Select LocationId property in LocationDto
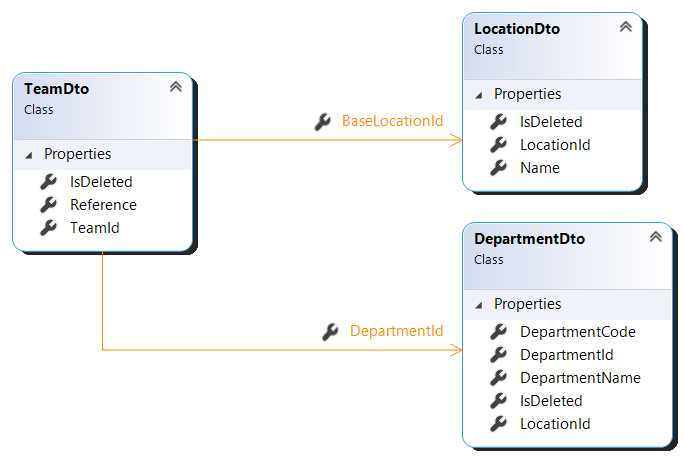Viewport: 684px width, 458px height. point(555,145)
